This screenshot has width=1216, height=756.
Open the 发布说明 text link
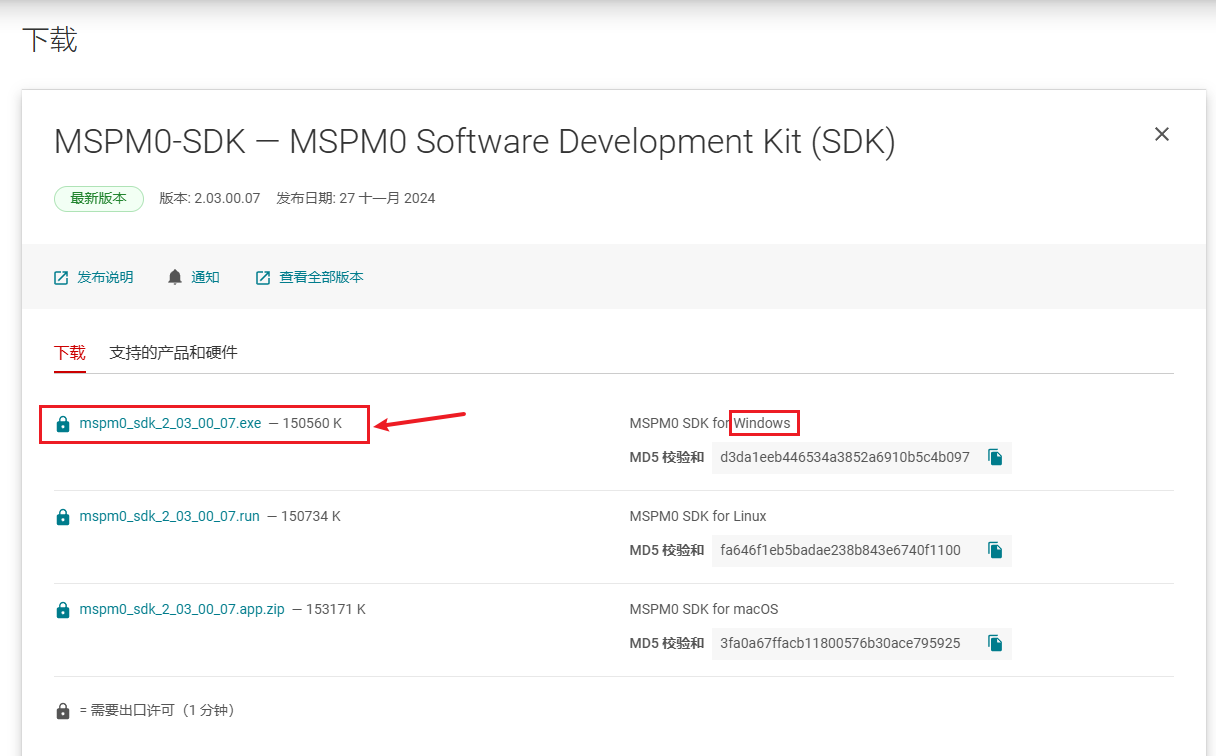click(105, 278)
